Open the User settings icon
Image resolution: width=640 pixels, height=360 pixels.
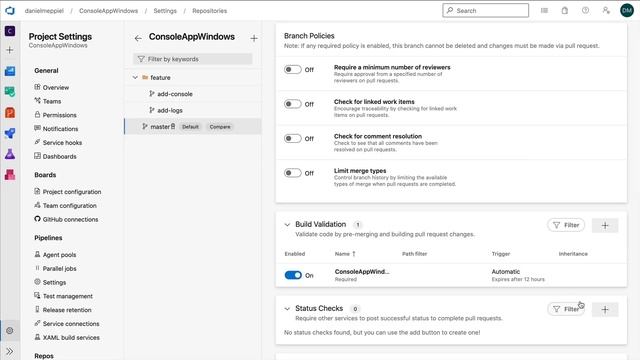[606, 11]
